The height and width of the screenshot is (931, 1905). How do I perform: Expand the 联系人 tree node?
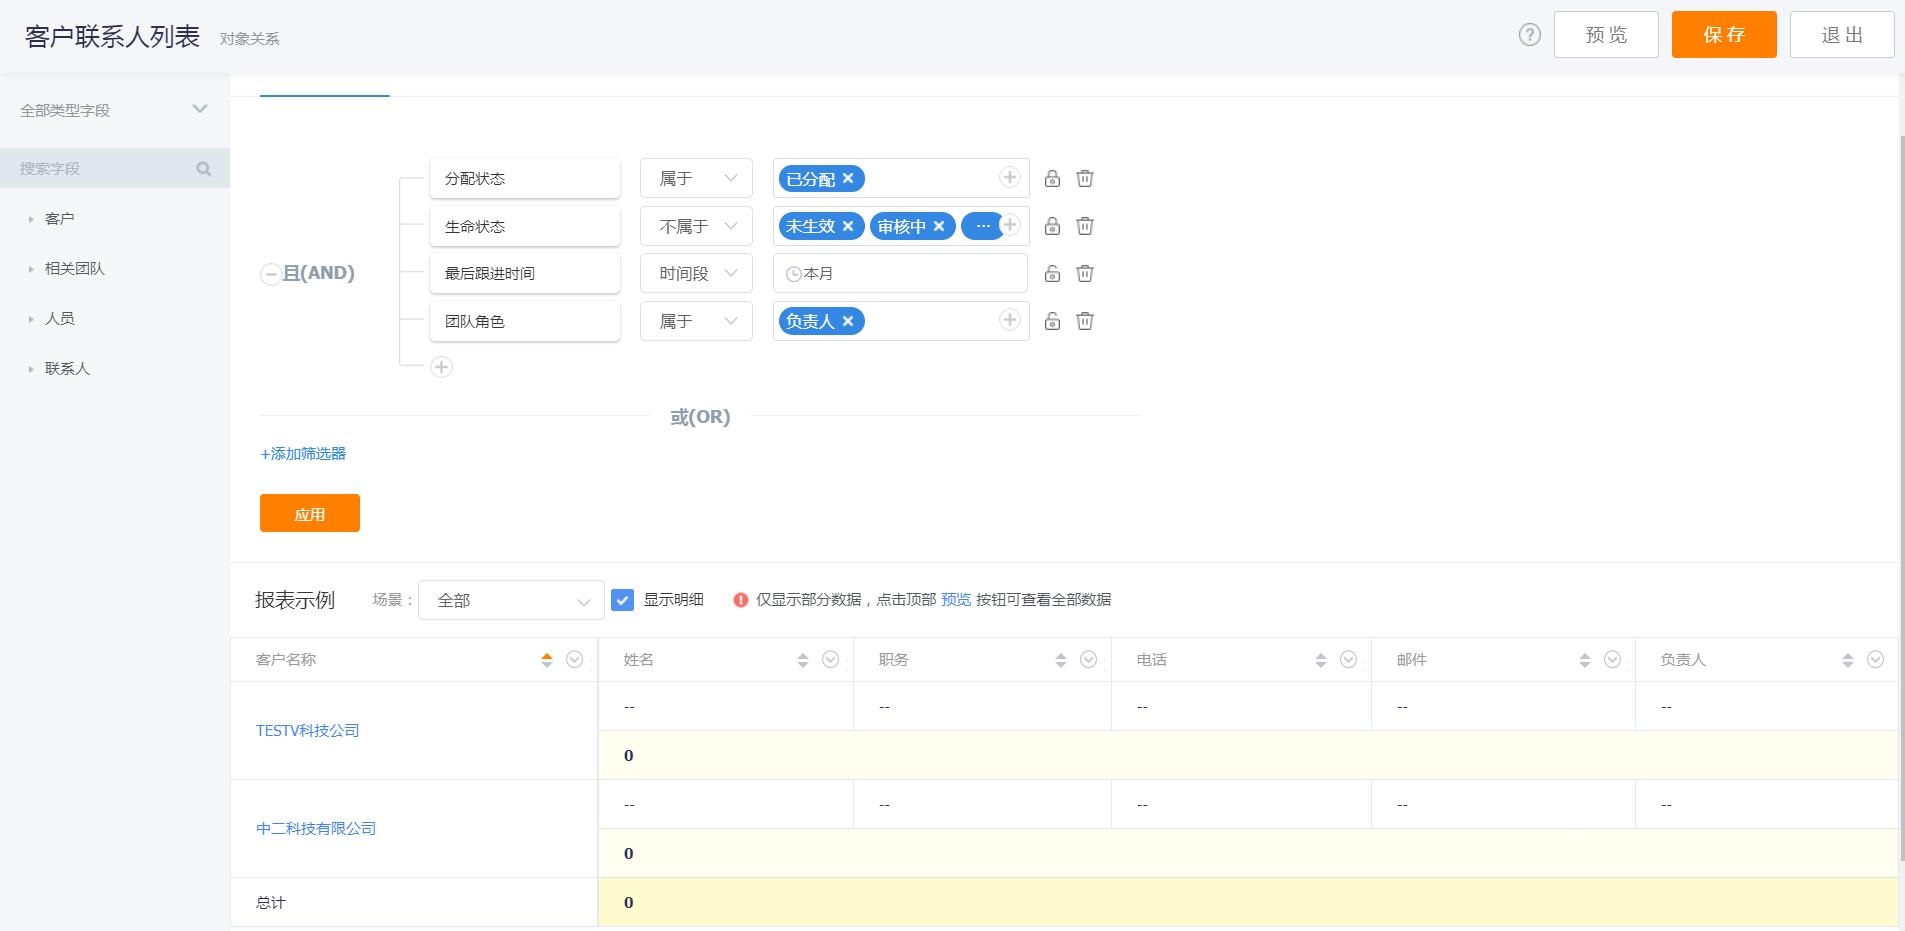point(31,369)
